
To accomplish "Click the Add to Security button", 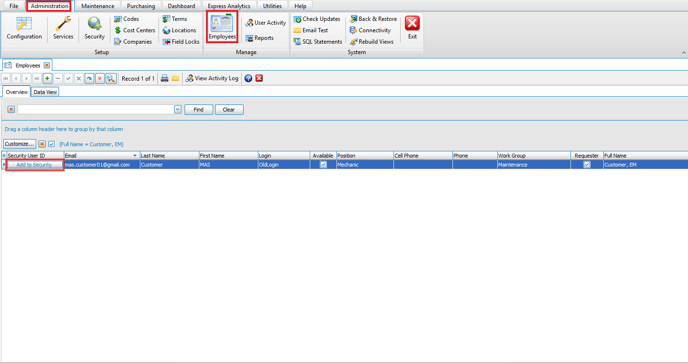I will click(x=34, y=165).
